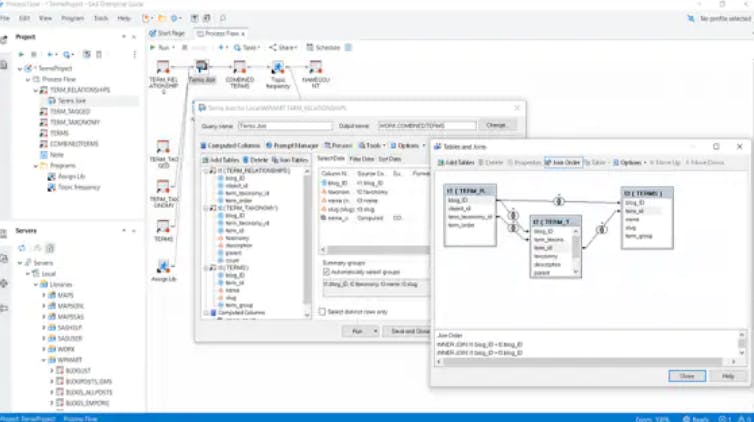Click Close button in Tables and Joins
This screenshot has height=422, width=754.
click(687, 376)
